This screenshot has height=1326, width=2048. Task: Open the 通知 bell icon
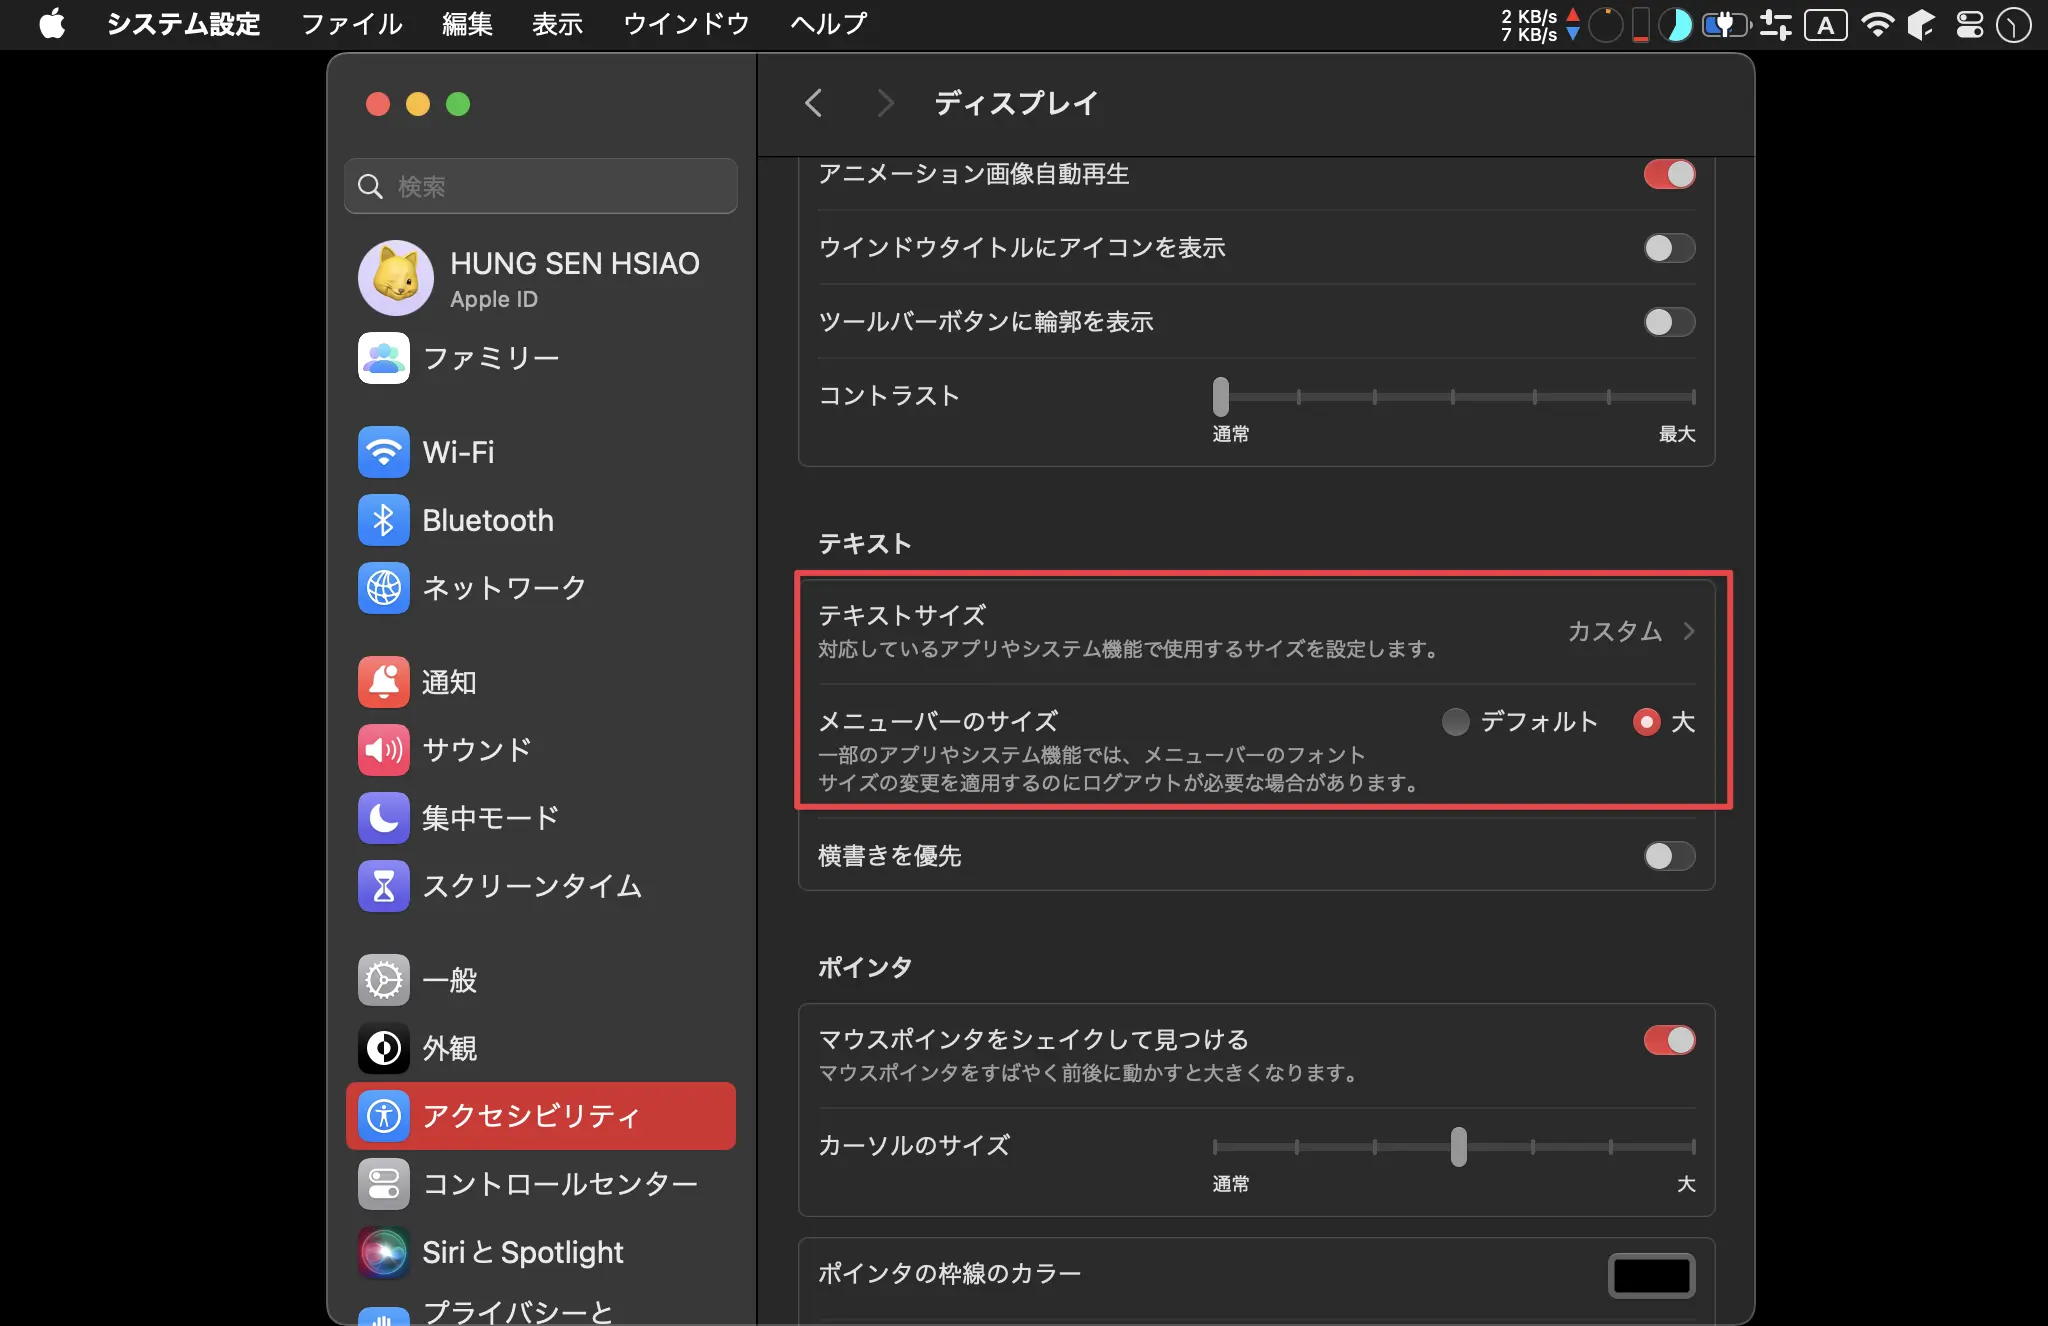[x=384, y=682]
